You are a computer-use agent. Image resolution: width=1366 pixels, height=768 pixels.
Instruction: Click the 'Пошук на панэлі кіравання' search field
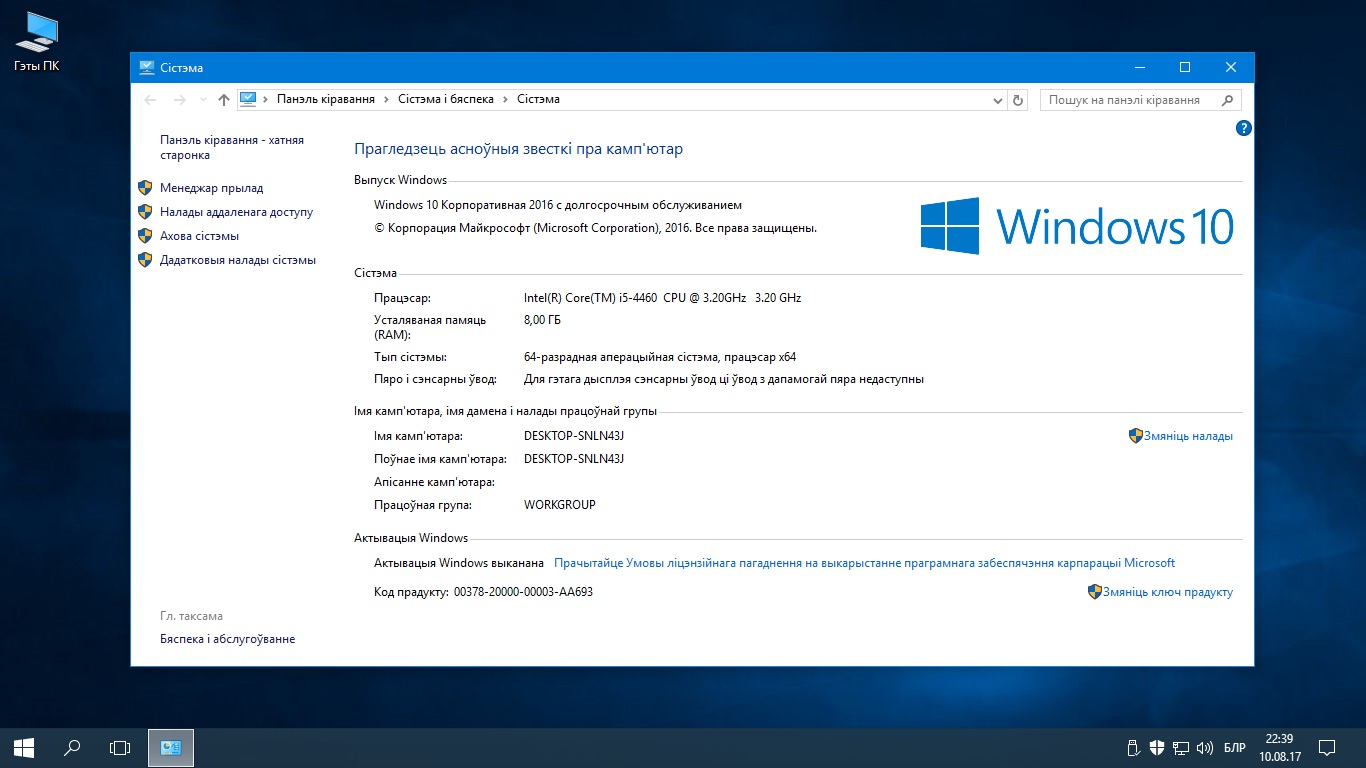point(1130,100)
